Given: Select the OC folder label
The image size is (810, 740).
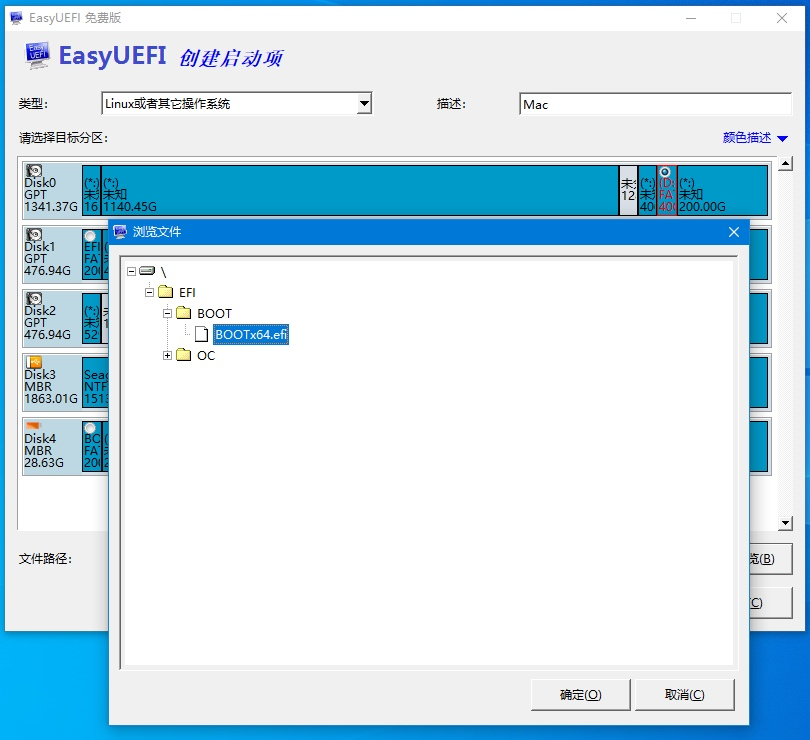Looking at the screenshot, I should pos(206,356).
